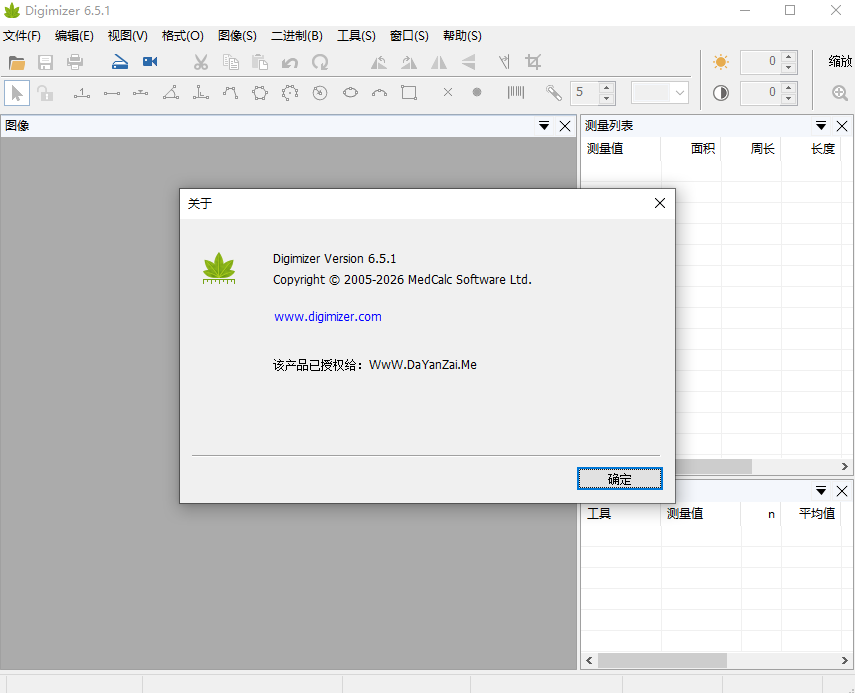Viewport: 855px width, 693px height.
Task: Open the 编辑(E) menu
Action: tap(74, 36)
